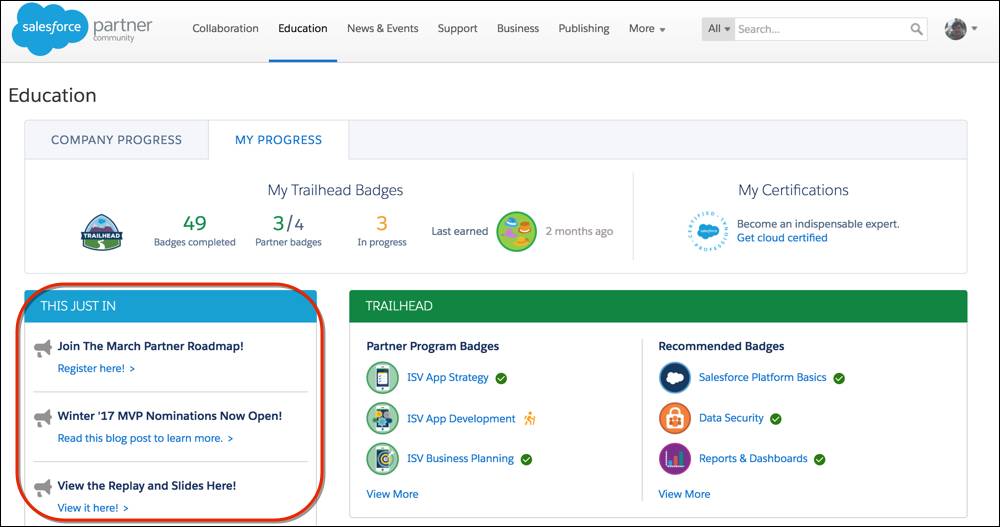Click the Get cloud certified link

pyautogui.click(x=782, y=237)
